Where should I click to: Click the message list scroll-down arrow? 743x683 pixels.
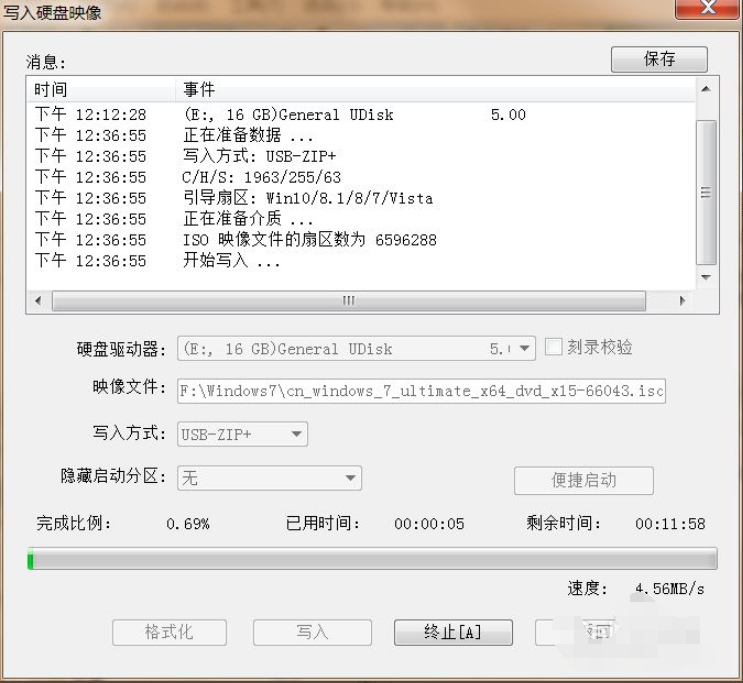(x=706, y=277)
